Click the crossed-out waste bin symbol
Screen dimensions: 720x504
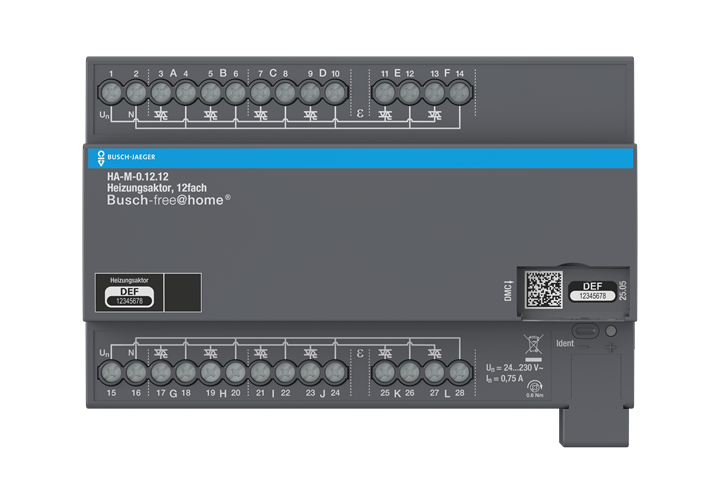tap(533, 347)
